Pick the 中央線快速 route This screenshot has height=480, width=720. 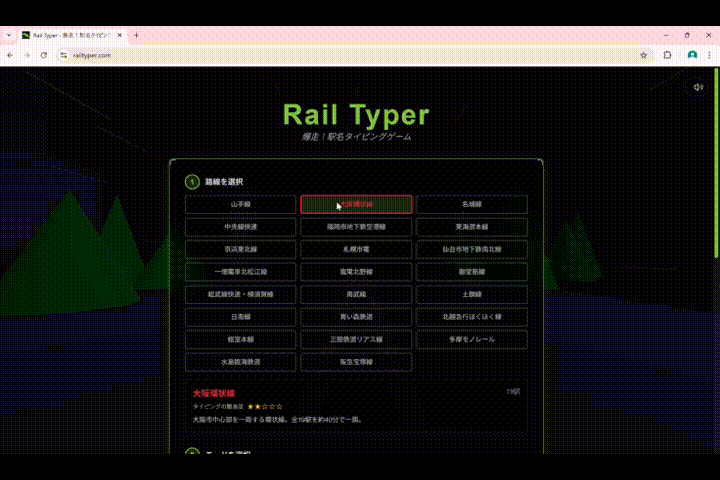pyautogui.click(x=240, y=227)
